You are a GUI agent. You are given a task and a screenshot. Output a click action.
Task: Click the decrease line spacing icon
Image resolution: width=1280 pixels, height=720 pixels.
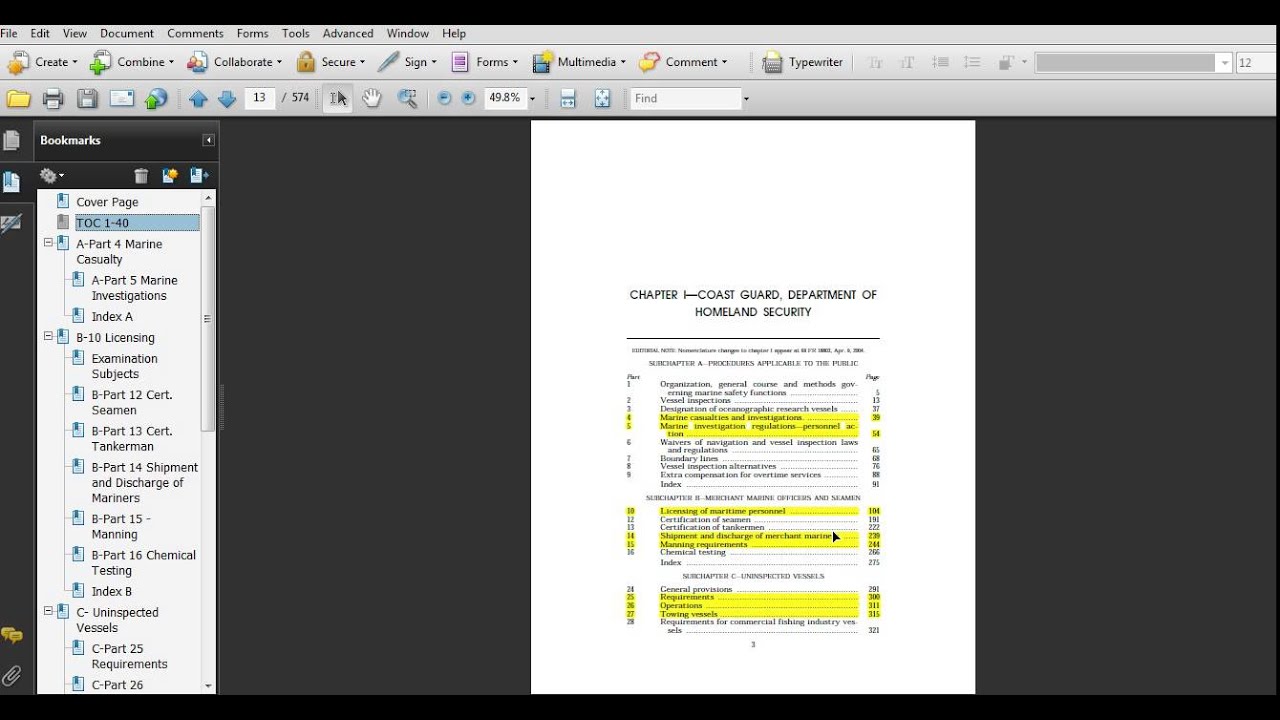tap(940, 62)
